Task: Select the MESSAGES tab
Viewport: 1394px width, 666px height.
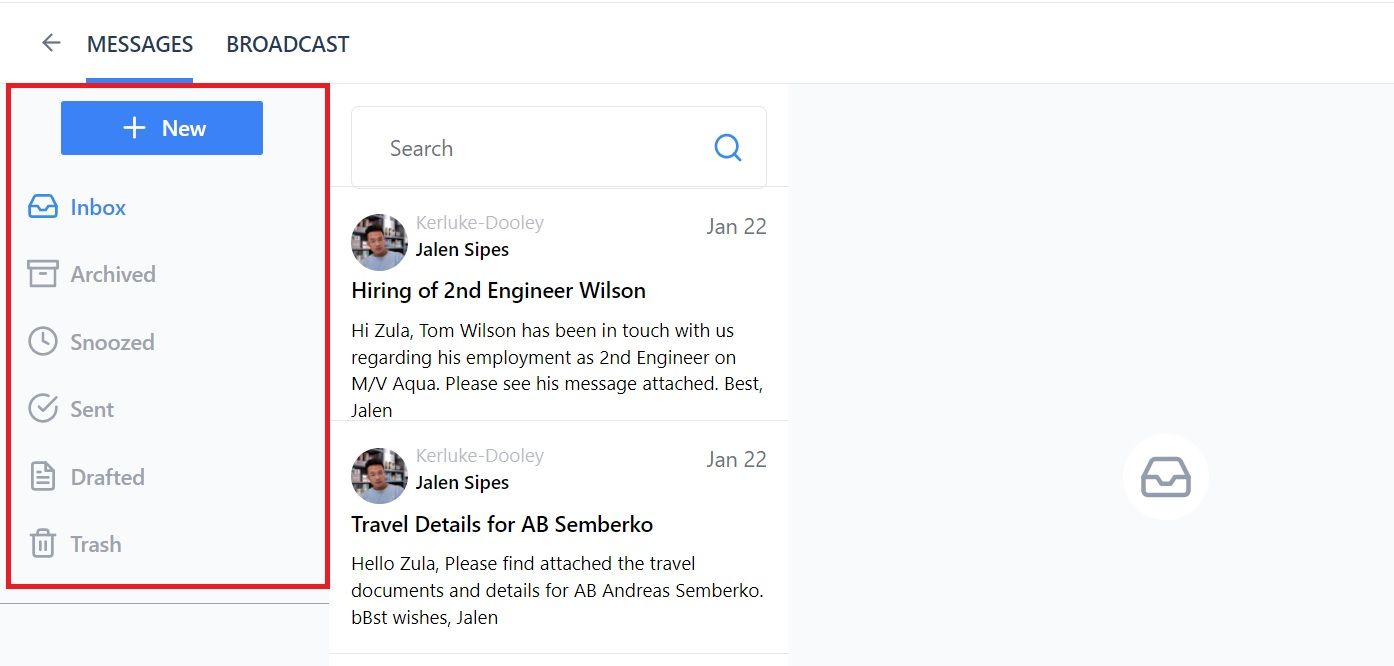Action: [140, 44]
